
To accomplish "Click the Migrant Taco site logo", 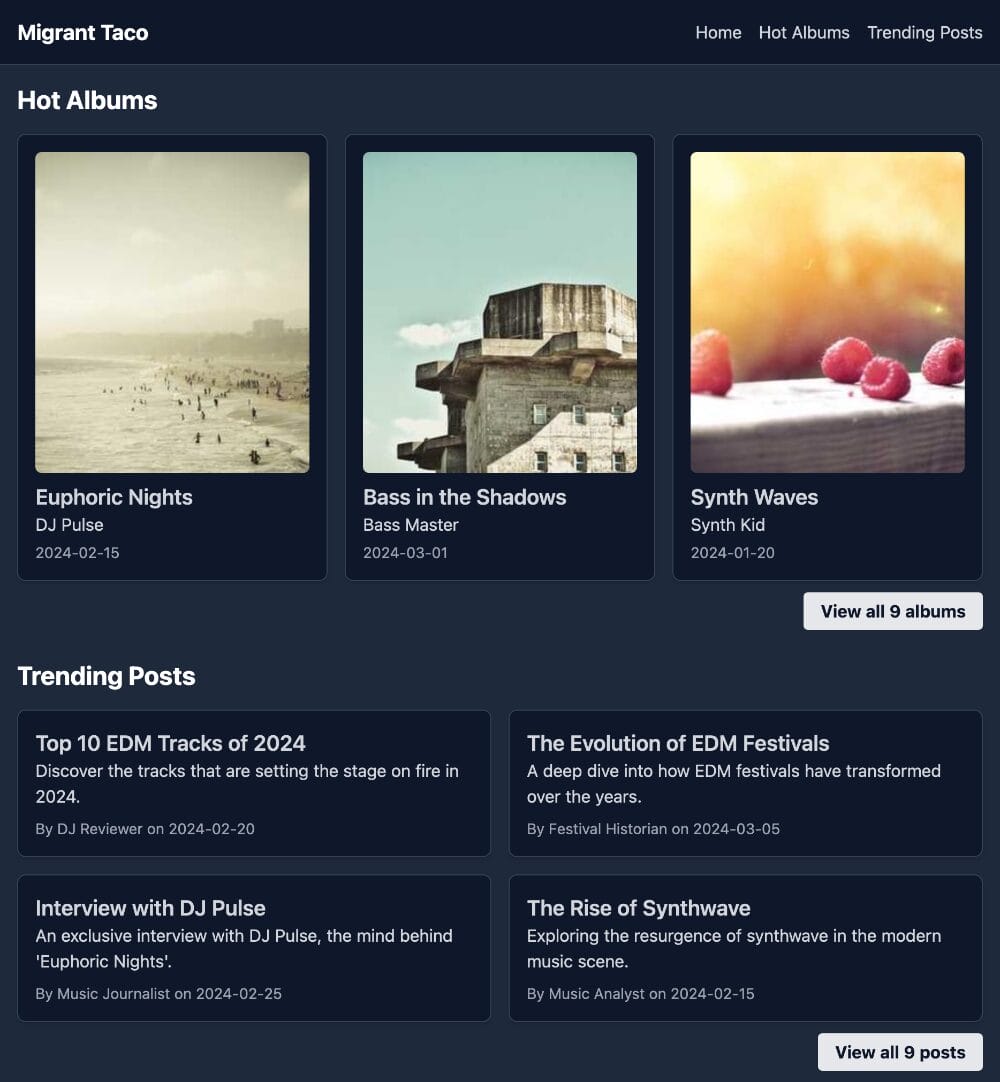I will 83,32.
